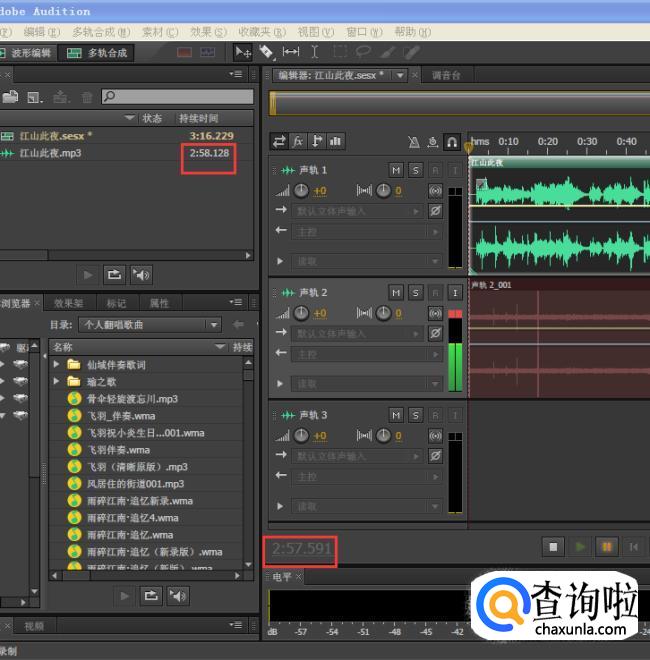The height and width of the screenshot is (660, 650).
Task: Select the Razor tool in the top toolbar
Action: [x=267, y=52]
